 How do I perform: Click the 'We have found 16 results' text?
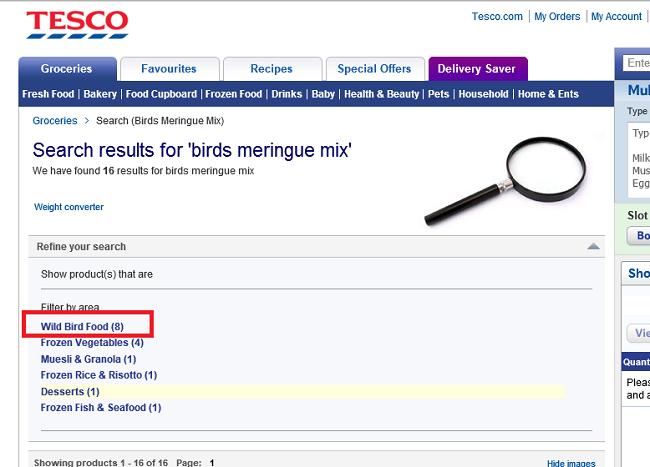coord(143,171)
